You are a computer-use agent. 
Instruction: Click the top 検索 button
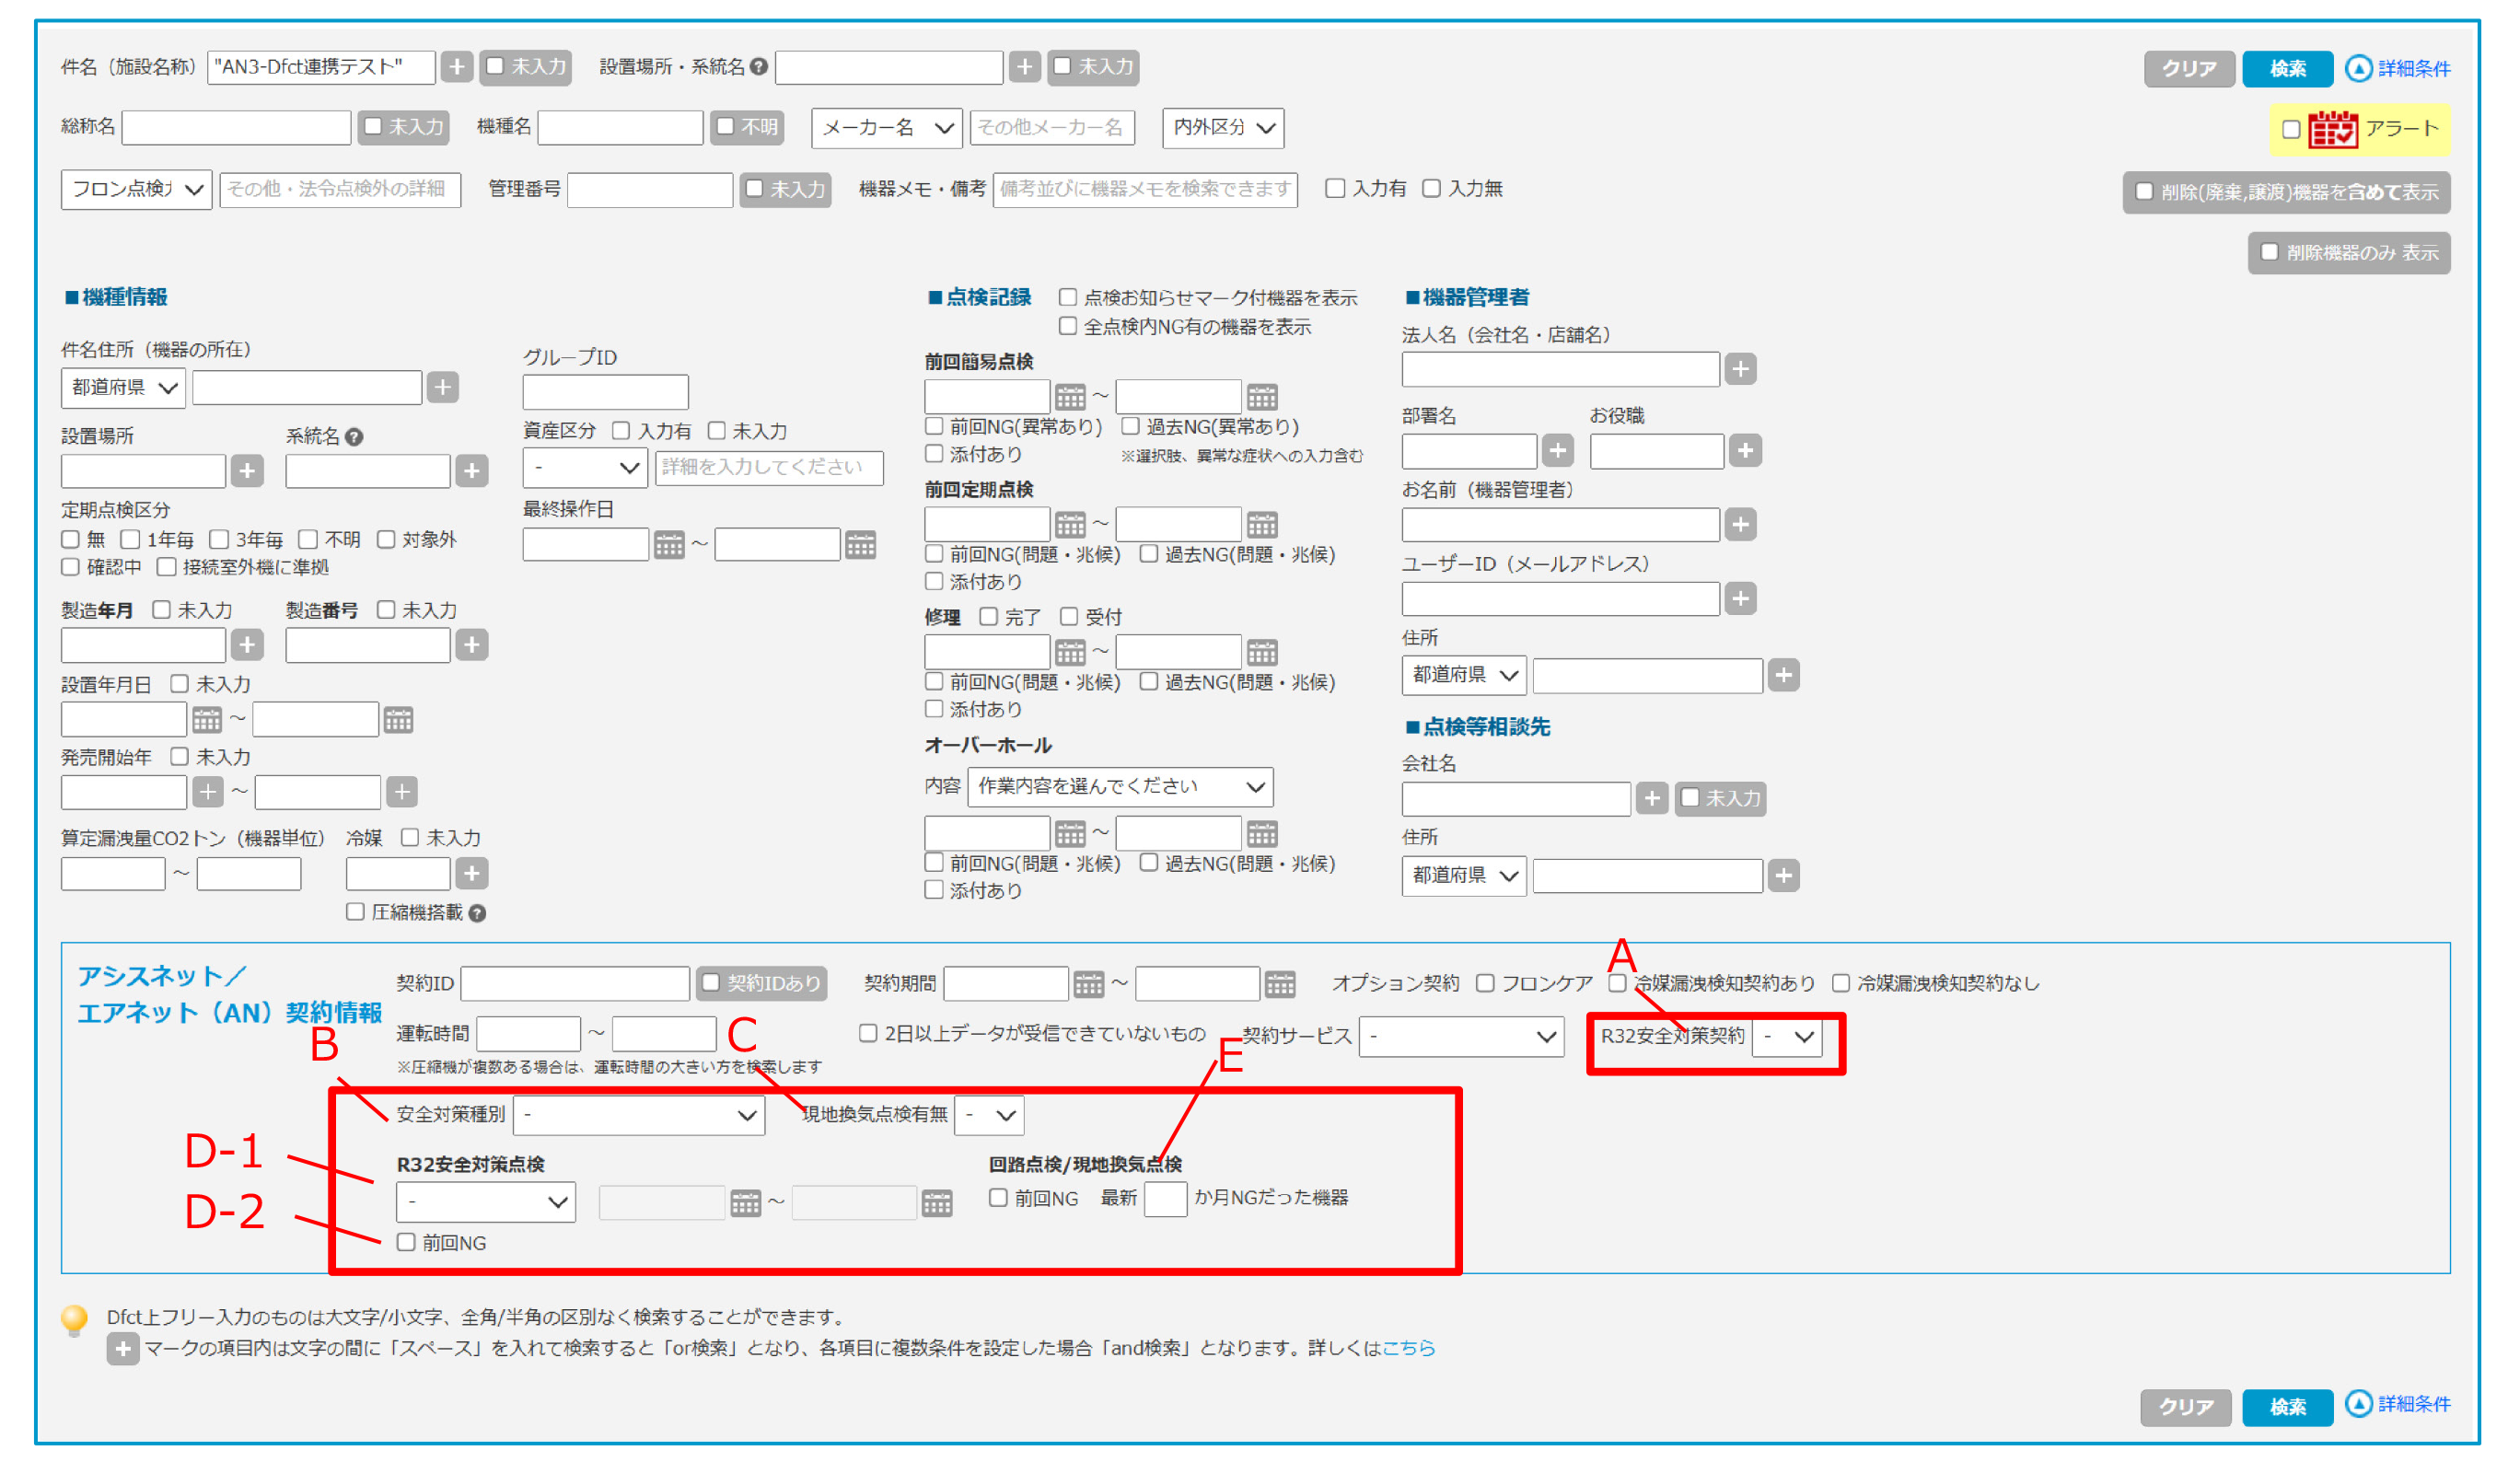pyautogui.click(x=2287, y=68)
